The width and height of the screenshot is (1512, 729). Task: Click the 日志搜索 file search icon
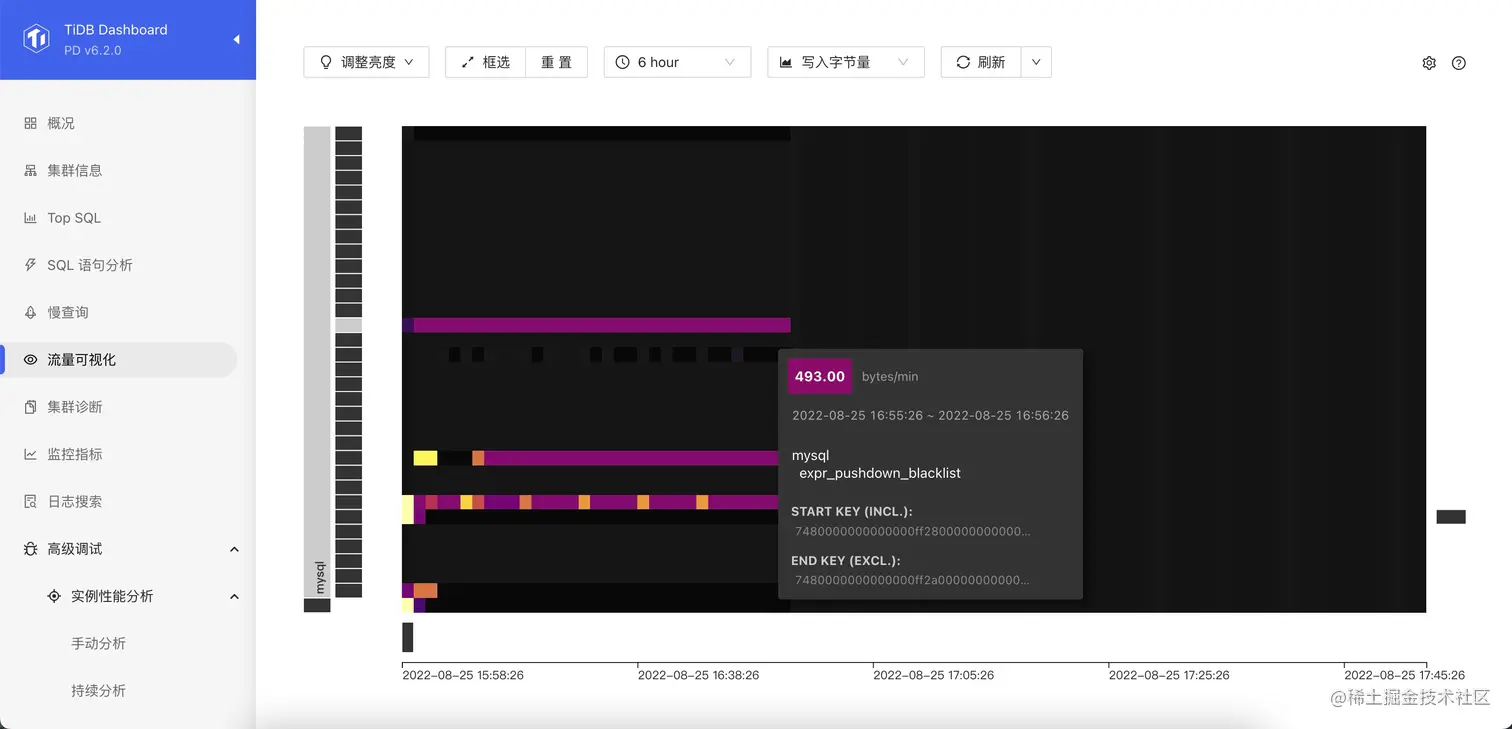pyautogui.click(x=30, y=502)
